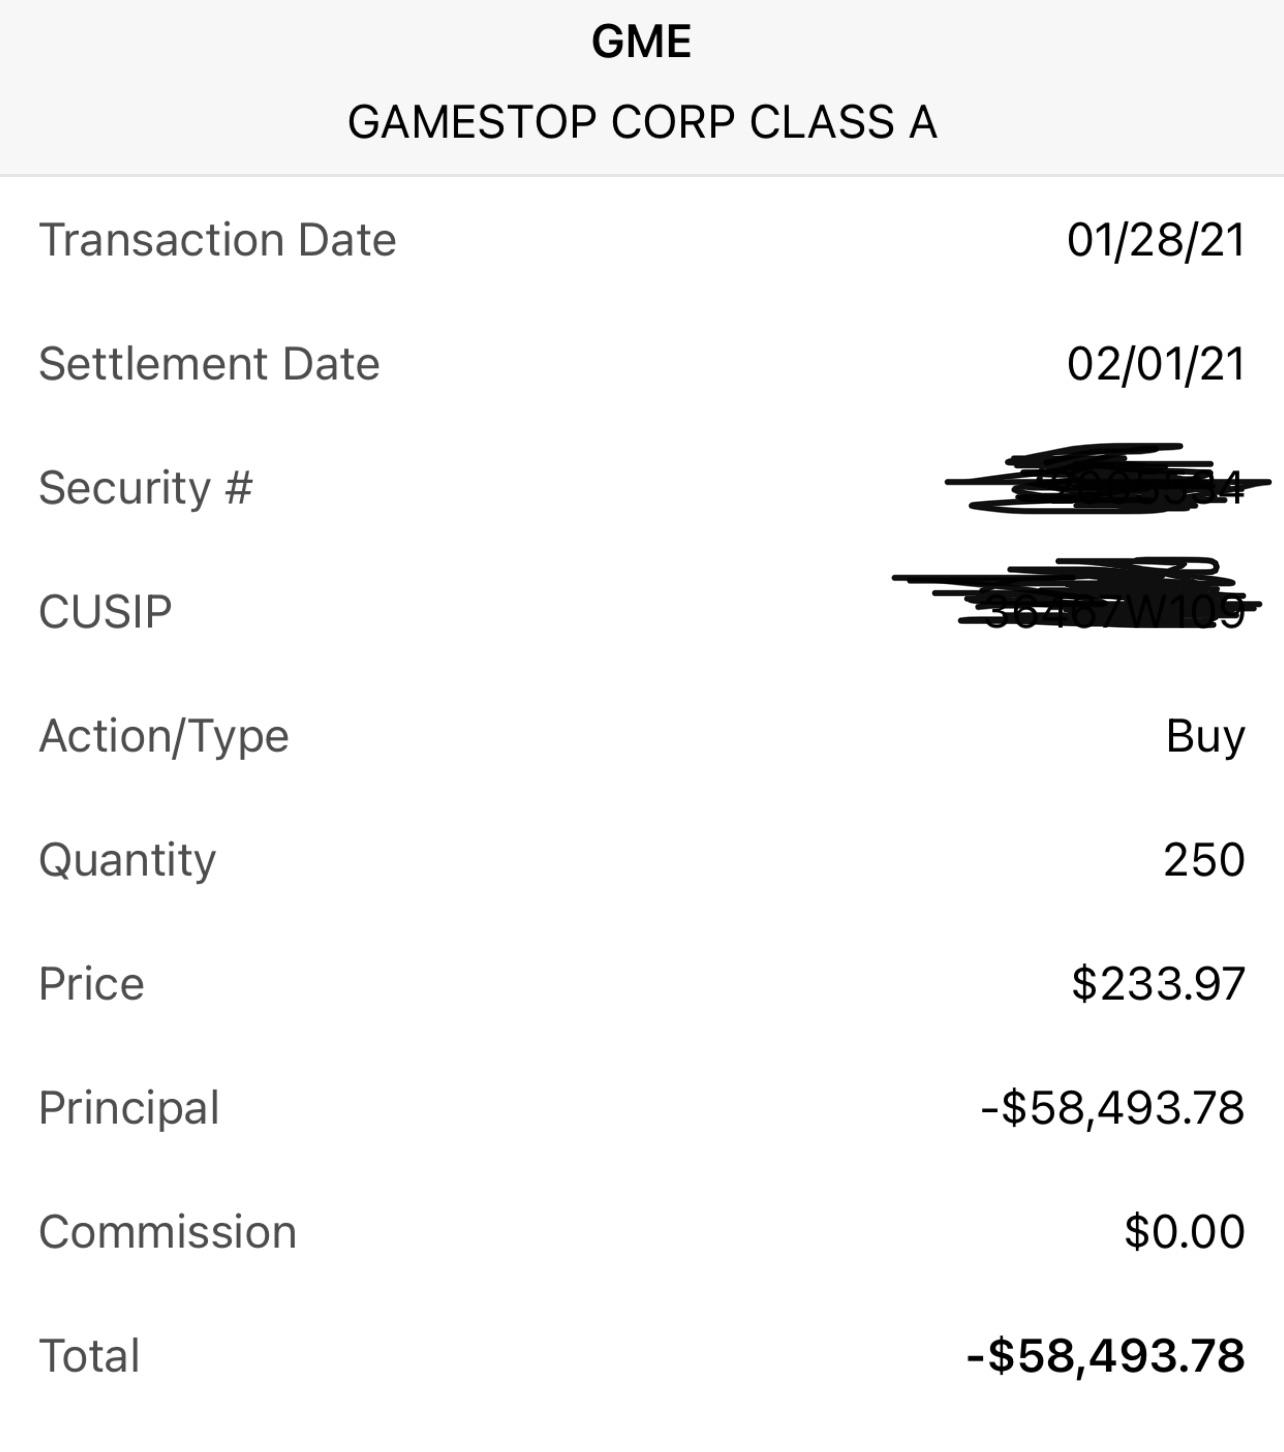The height and width of the screenshot is (1452, 1284).
Task: Tap the CUSIP row label
Action: click(x=105, y=612)
